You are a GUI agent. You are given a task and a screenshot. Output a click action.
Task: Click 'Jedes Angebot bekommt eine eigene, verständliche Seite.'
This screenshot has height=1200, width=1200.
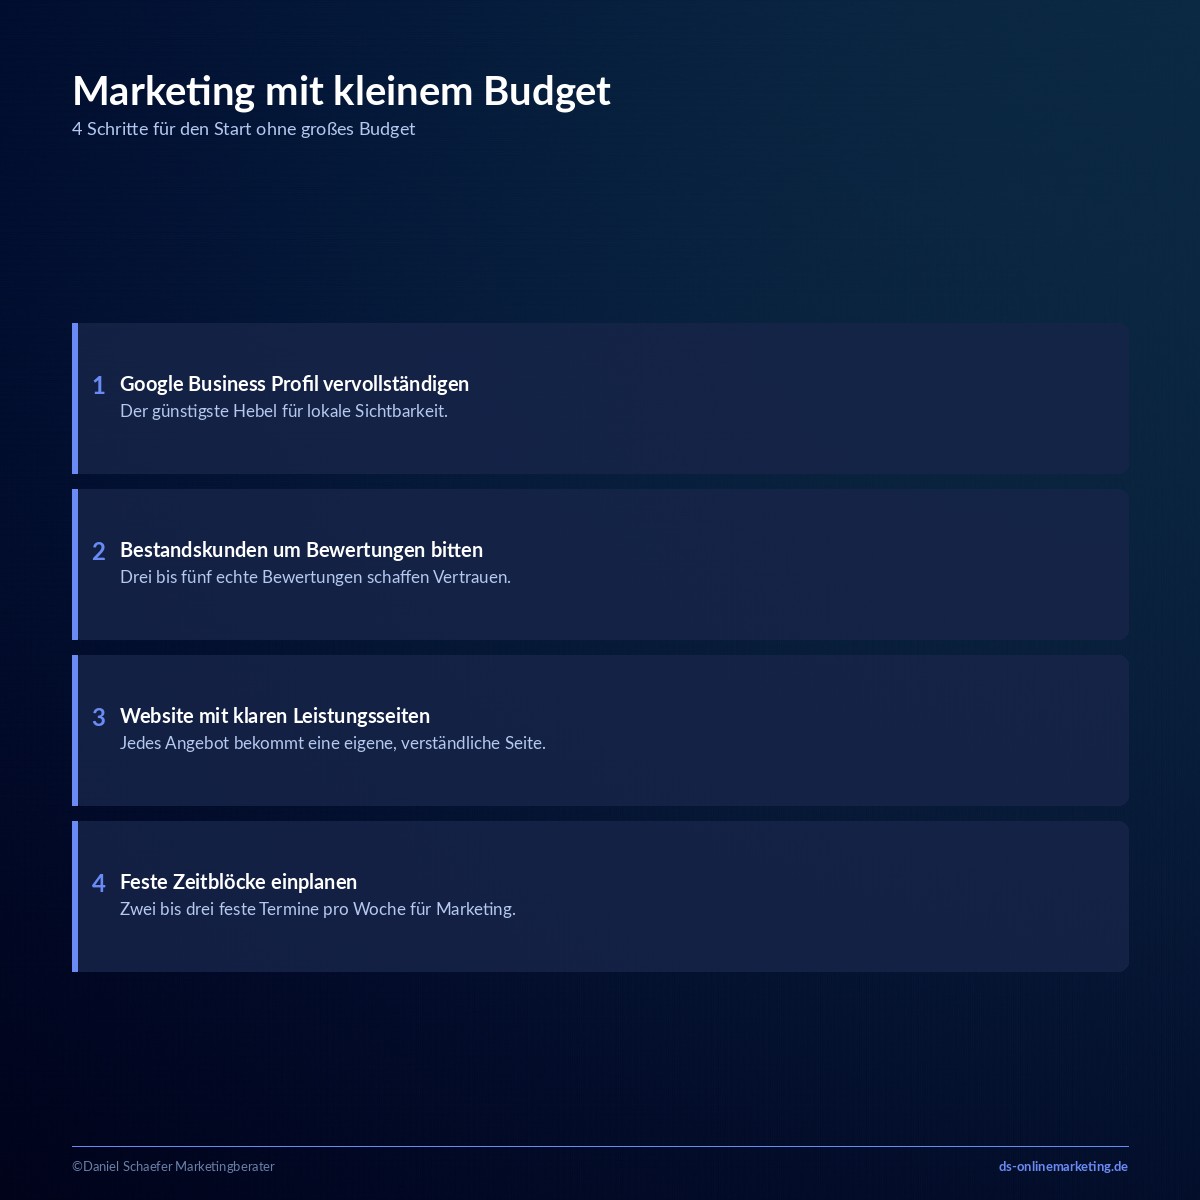point(333,743)
